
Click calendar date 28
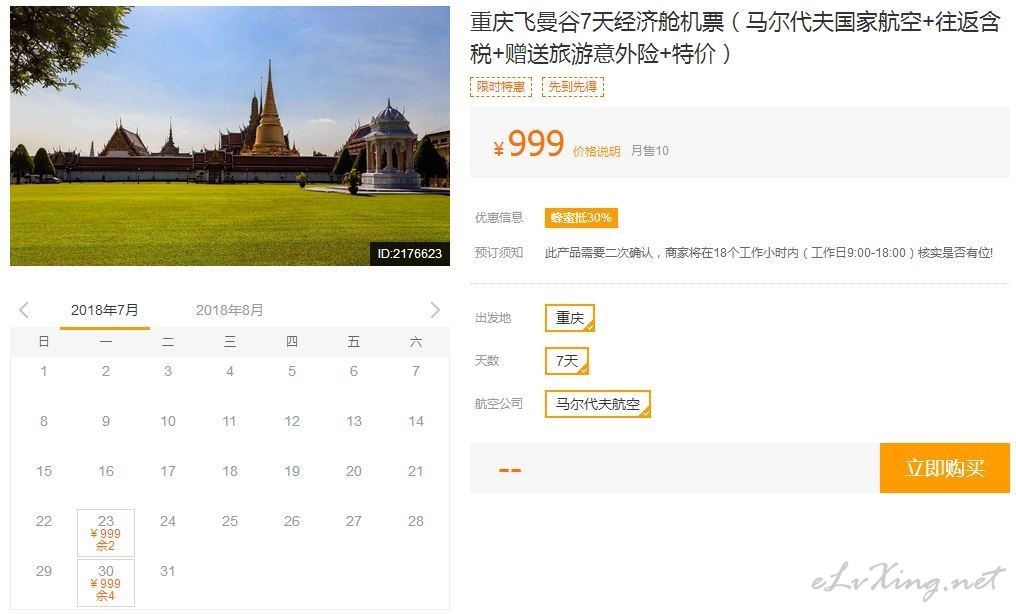(x=416, y=521)
